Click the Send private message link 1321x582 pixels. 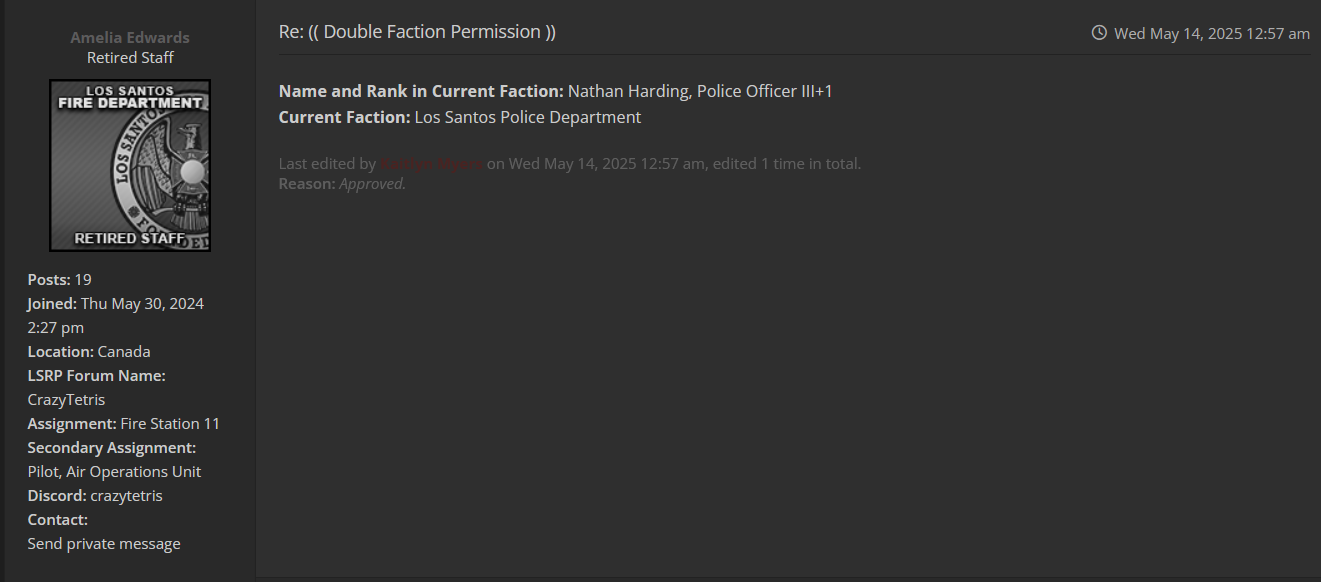point(104,544)
